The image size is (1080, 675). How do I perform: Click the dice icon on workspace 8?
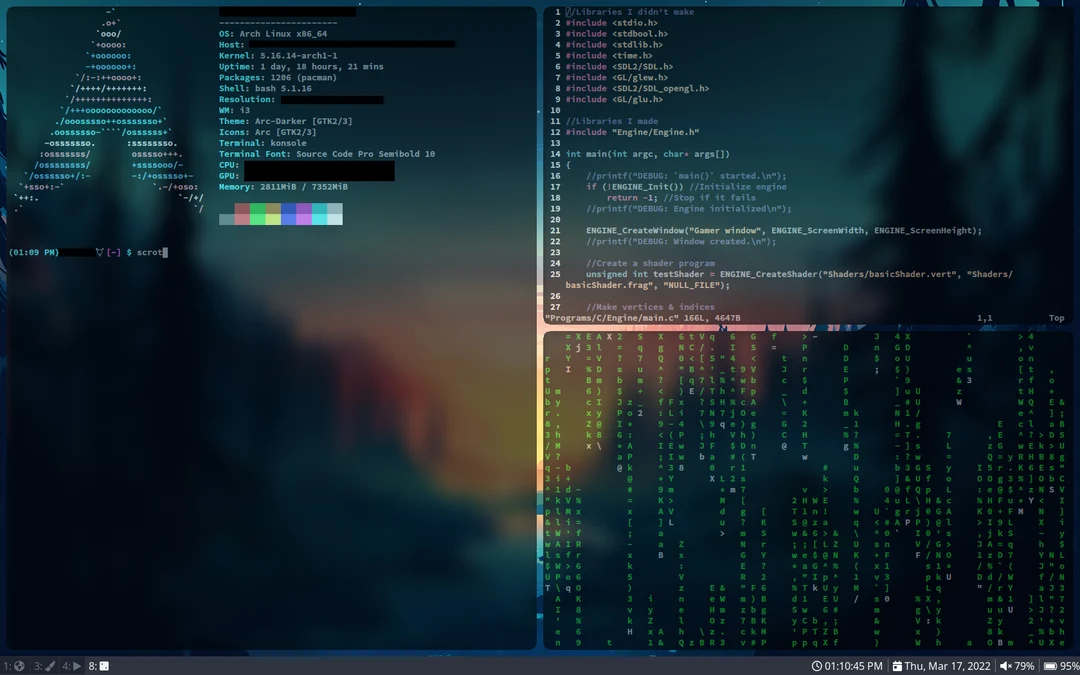(102, 665)
